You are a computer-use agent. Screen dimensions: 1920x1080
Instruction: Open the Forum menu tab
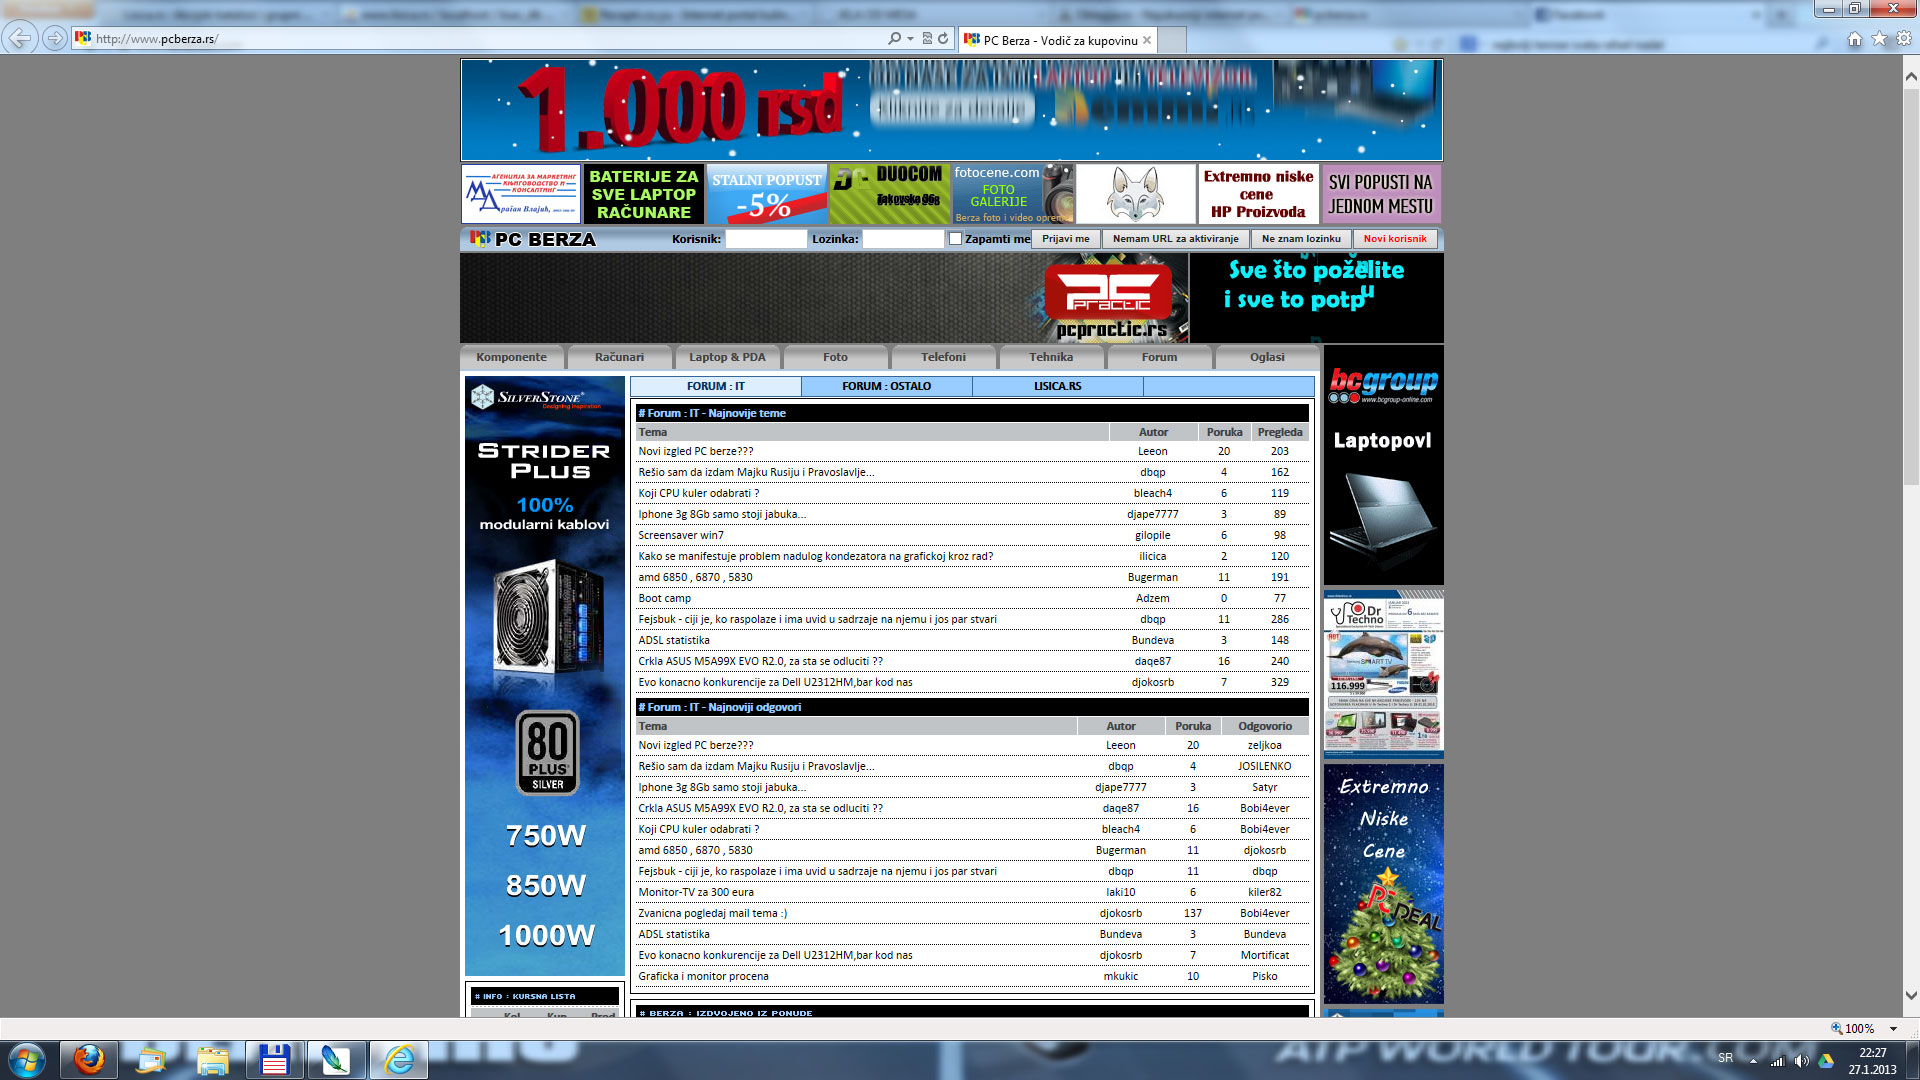[1159, 357]
